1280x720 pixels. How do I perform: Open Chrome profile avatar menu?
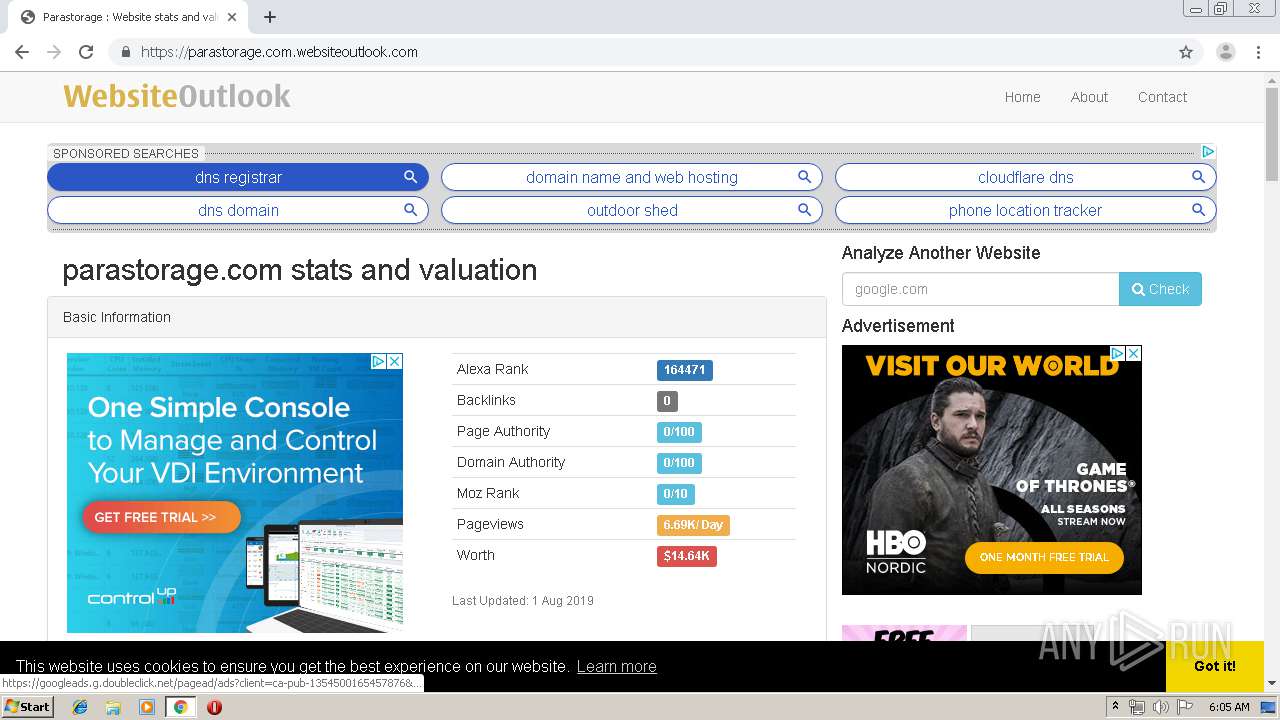coord(1226,52)
